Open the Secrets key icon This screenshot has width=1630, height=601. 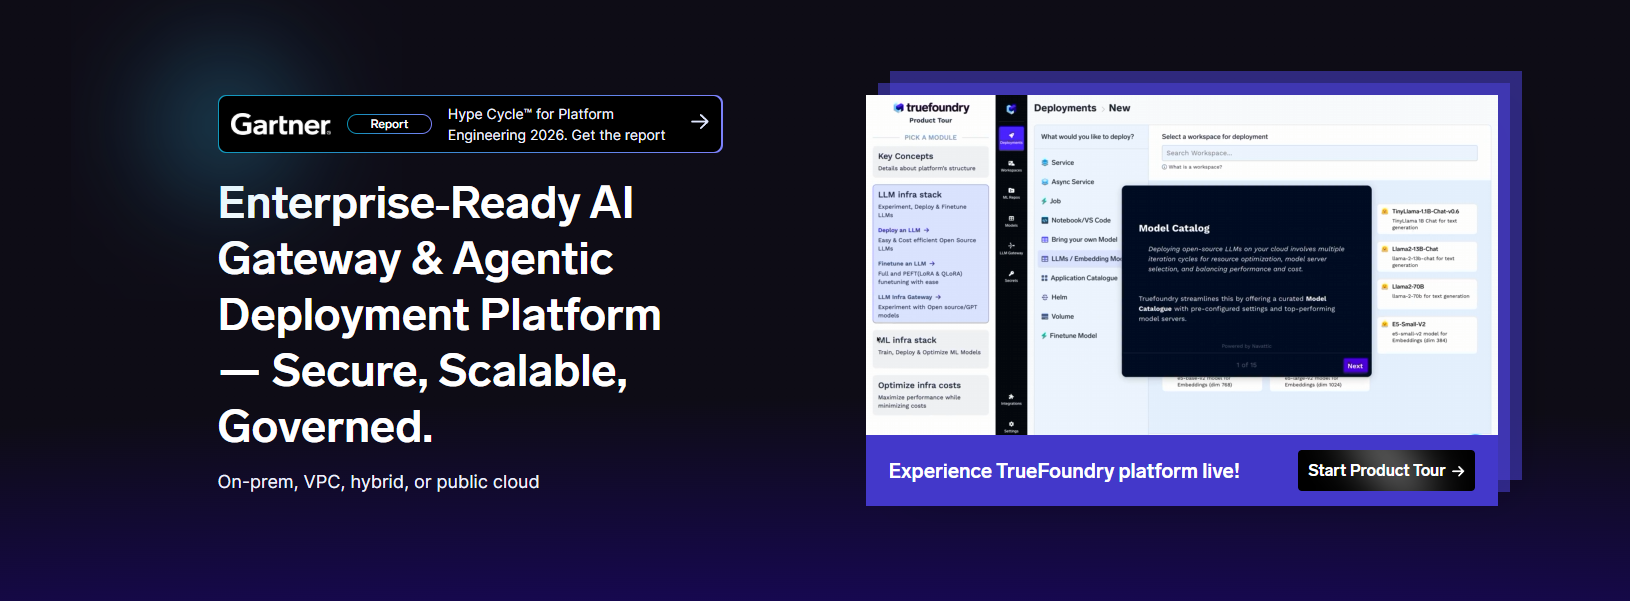(1011, 276)
